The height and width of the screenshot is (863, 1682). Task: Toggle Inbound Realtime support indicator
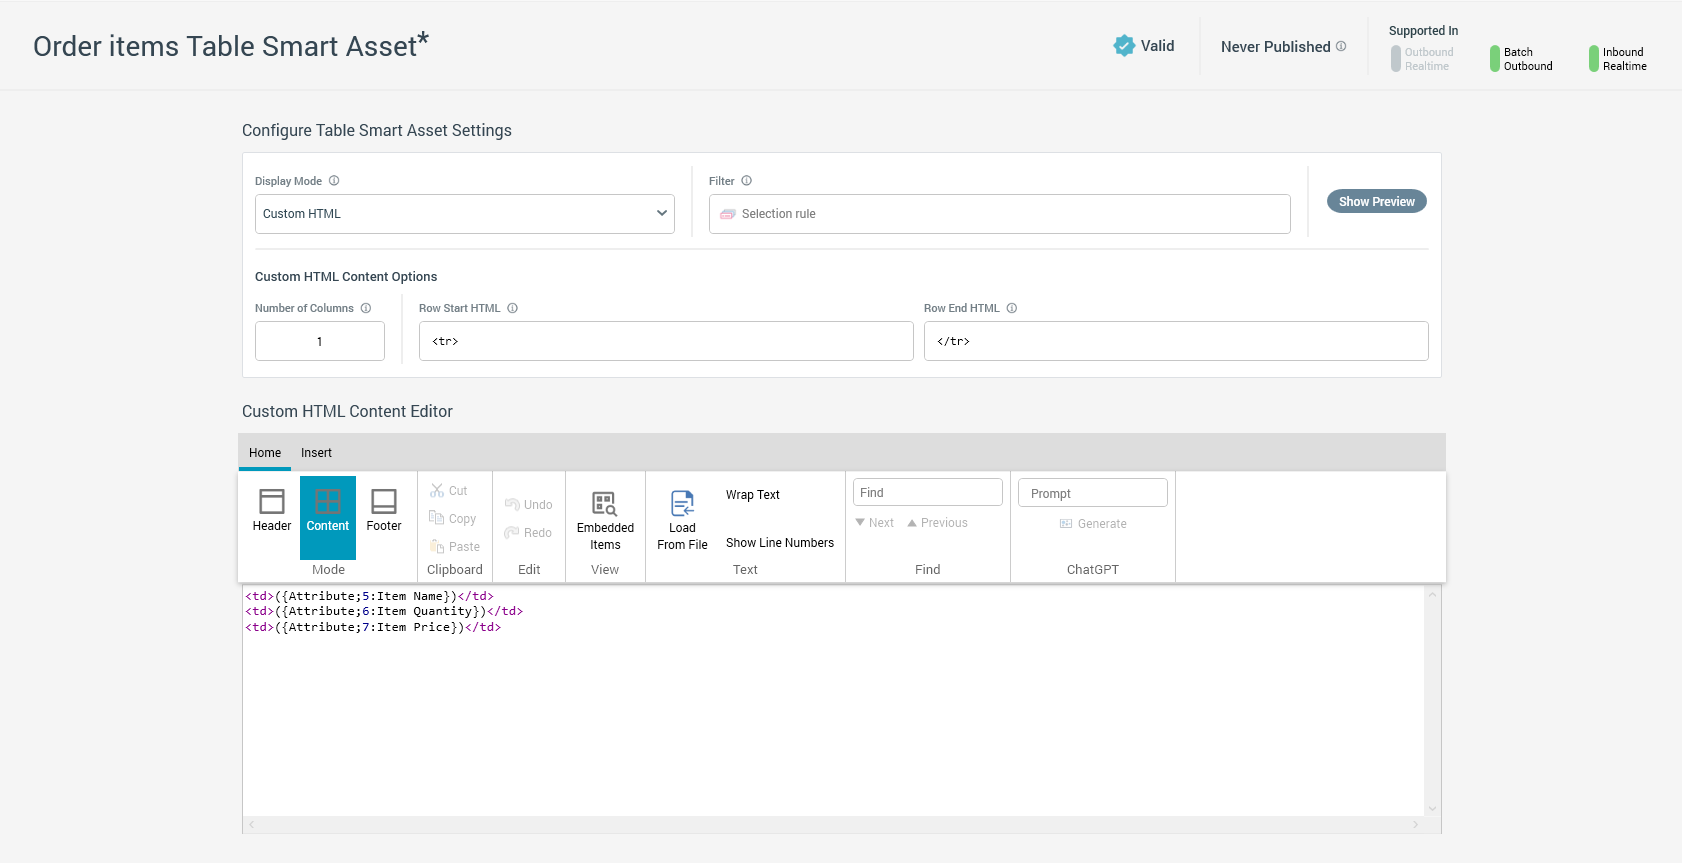tap(1594, 59)
